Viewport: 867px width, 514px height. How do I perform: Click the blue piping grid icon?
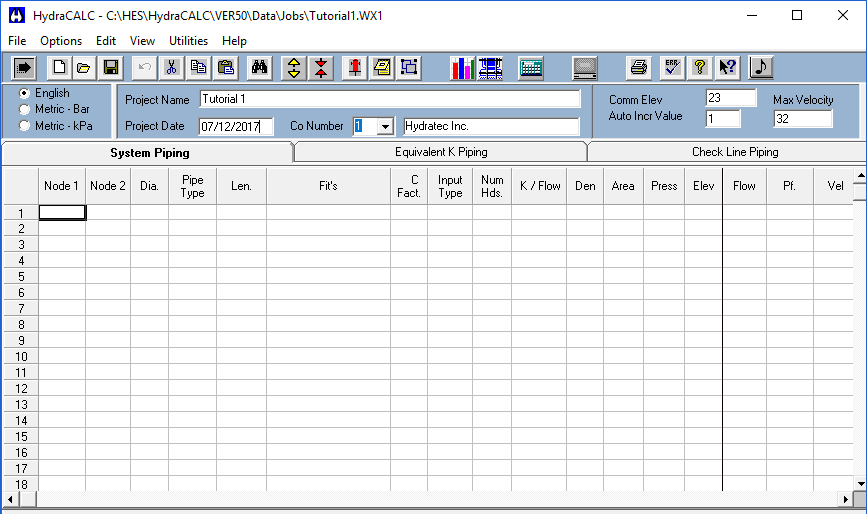490,68
